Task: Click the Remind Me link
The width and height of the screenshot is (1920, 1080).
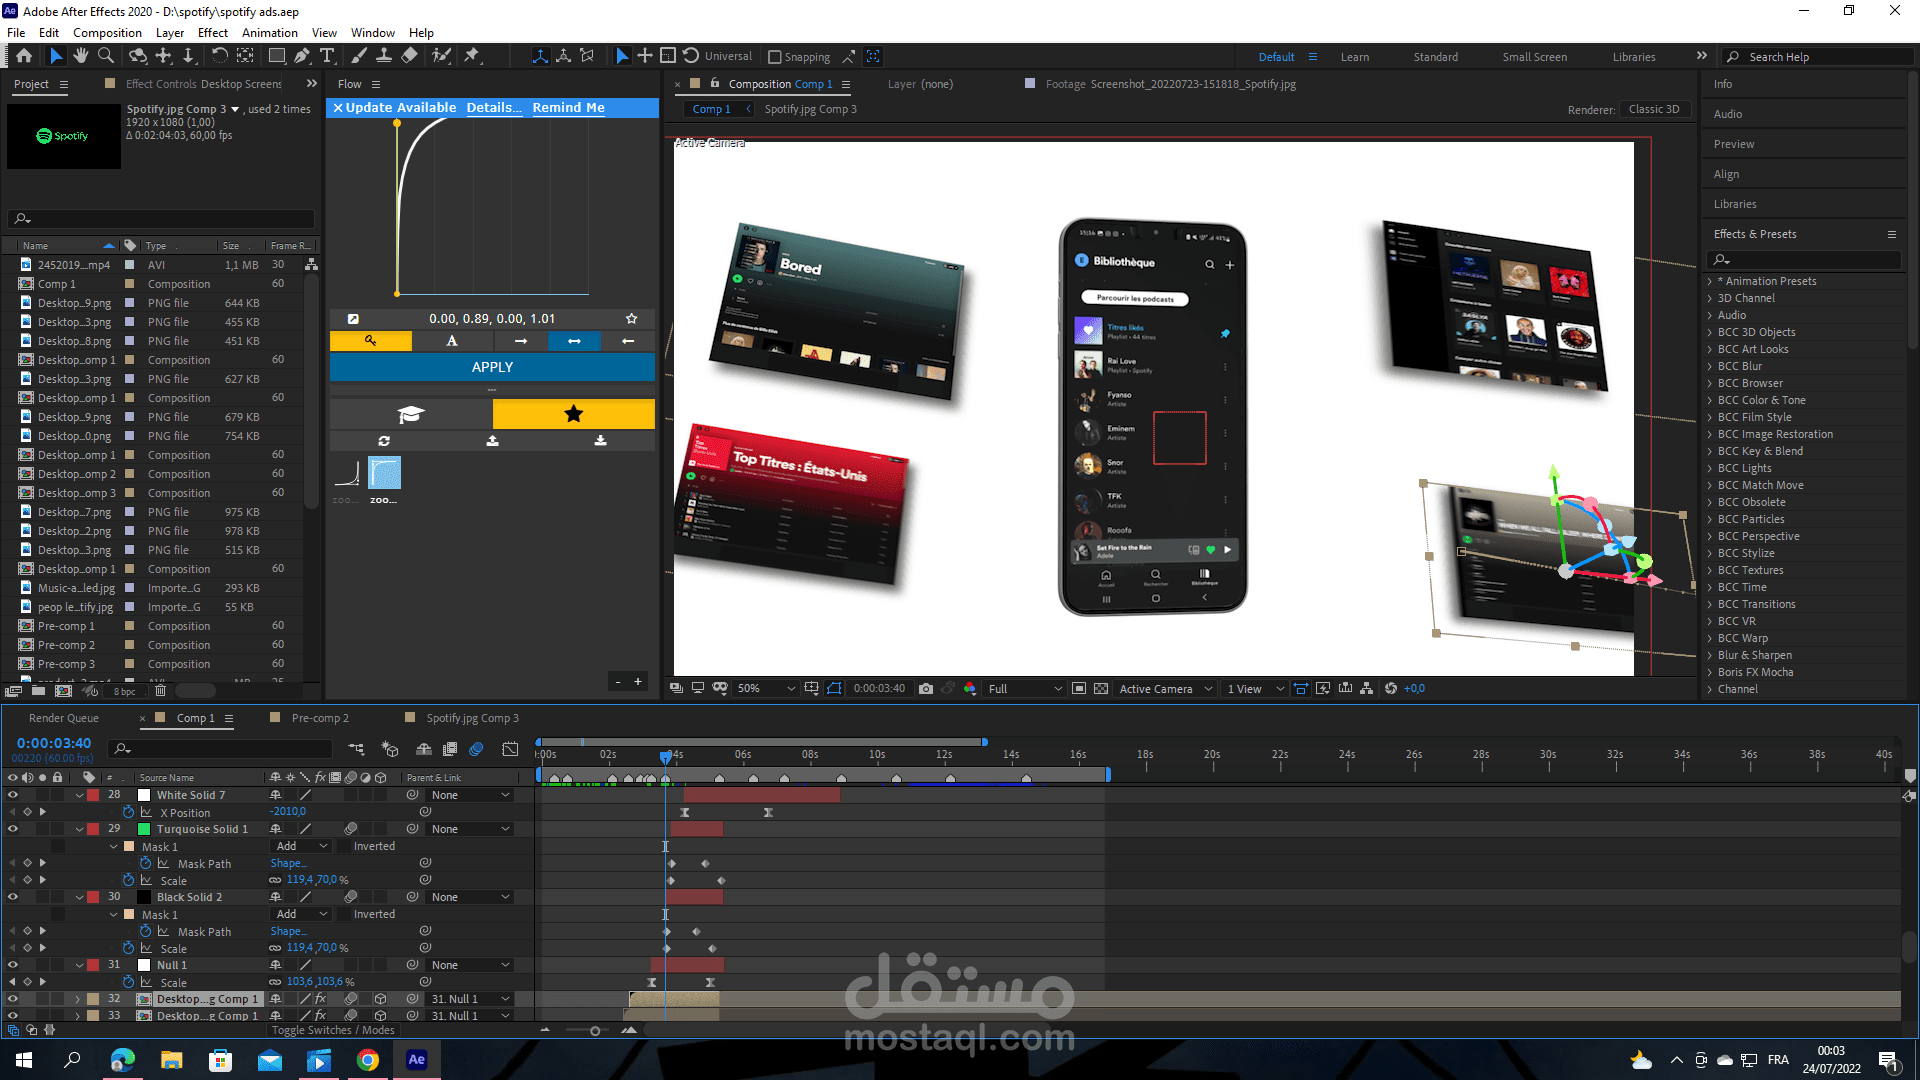Action: (x=568, y=107)
